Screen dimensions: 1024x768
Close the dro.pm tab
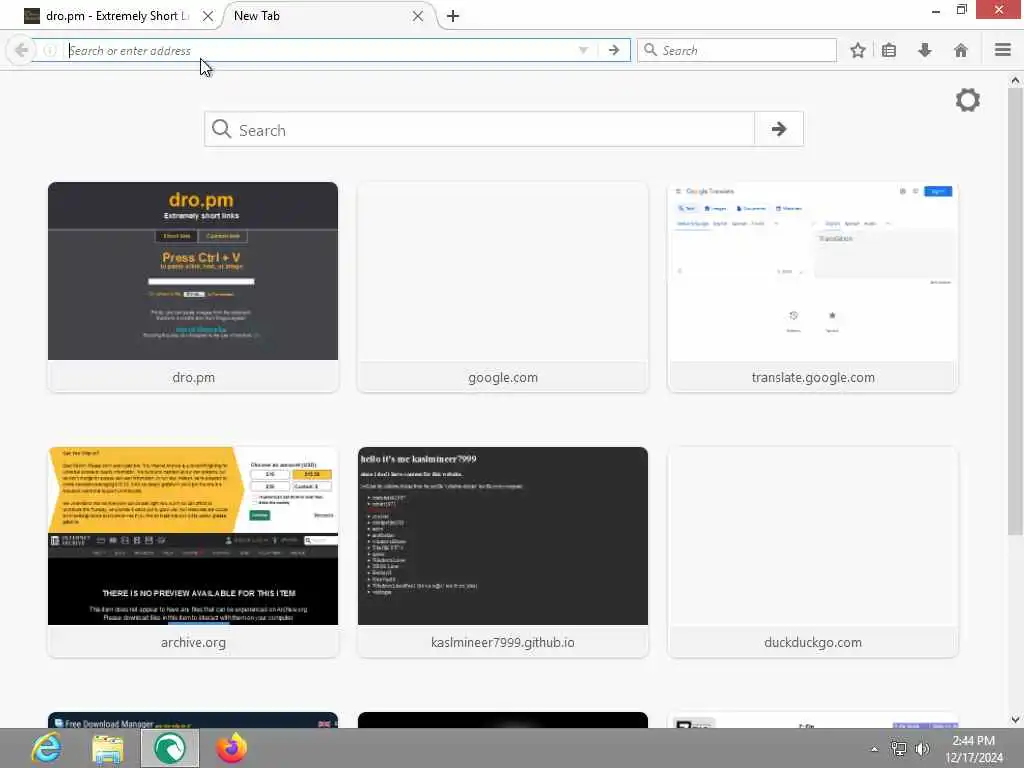(208, 16)
